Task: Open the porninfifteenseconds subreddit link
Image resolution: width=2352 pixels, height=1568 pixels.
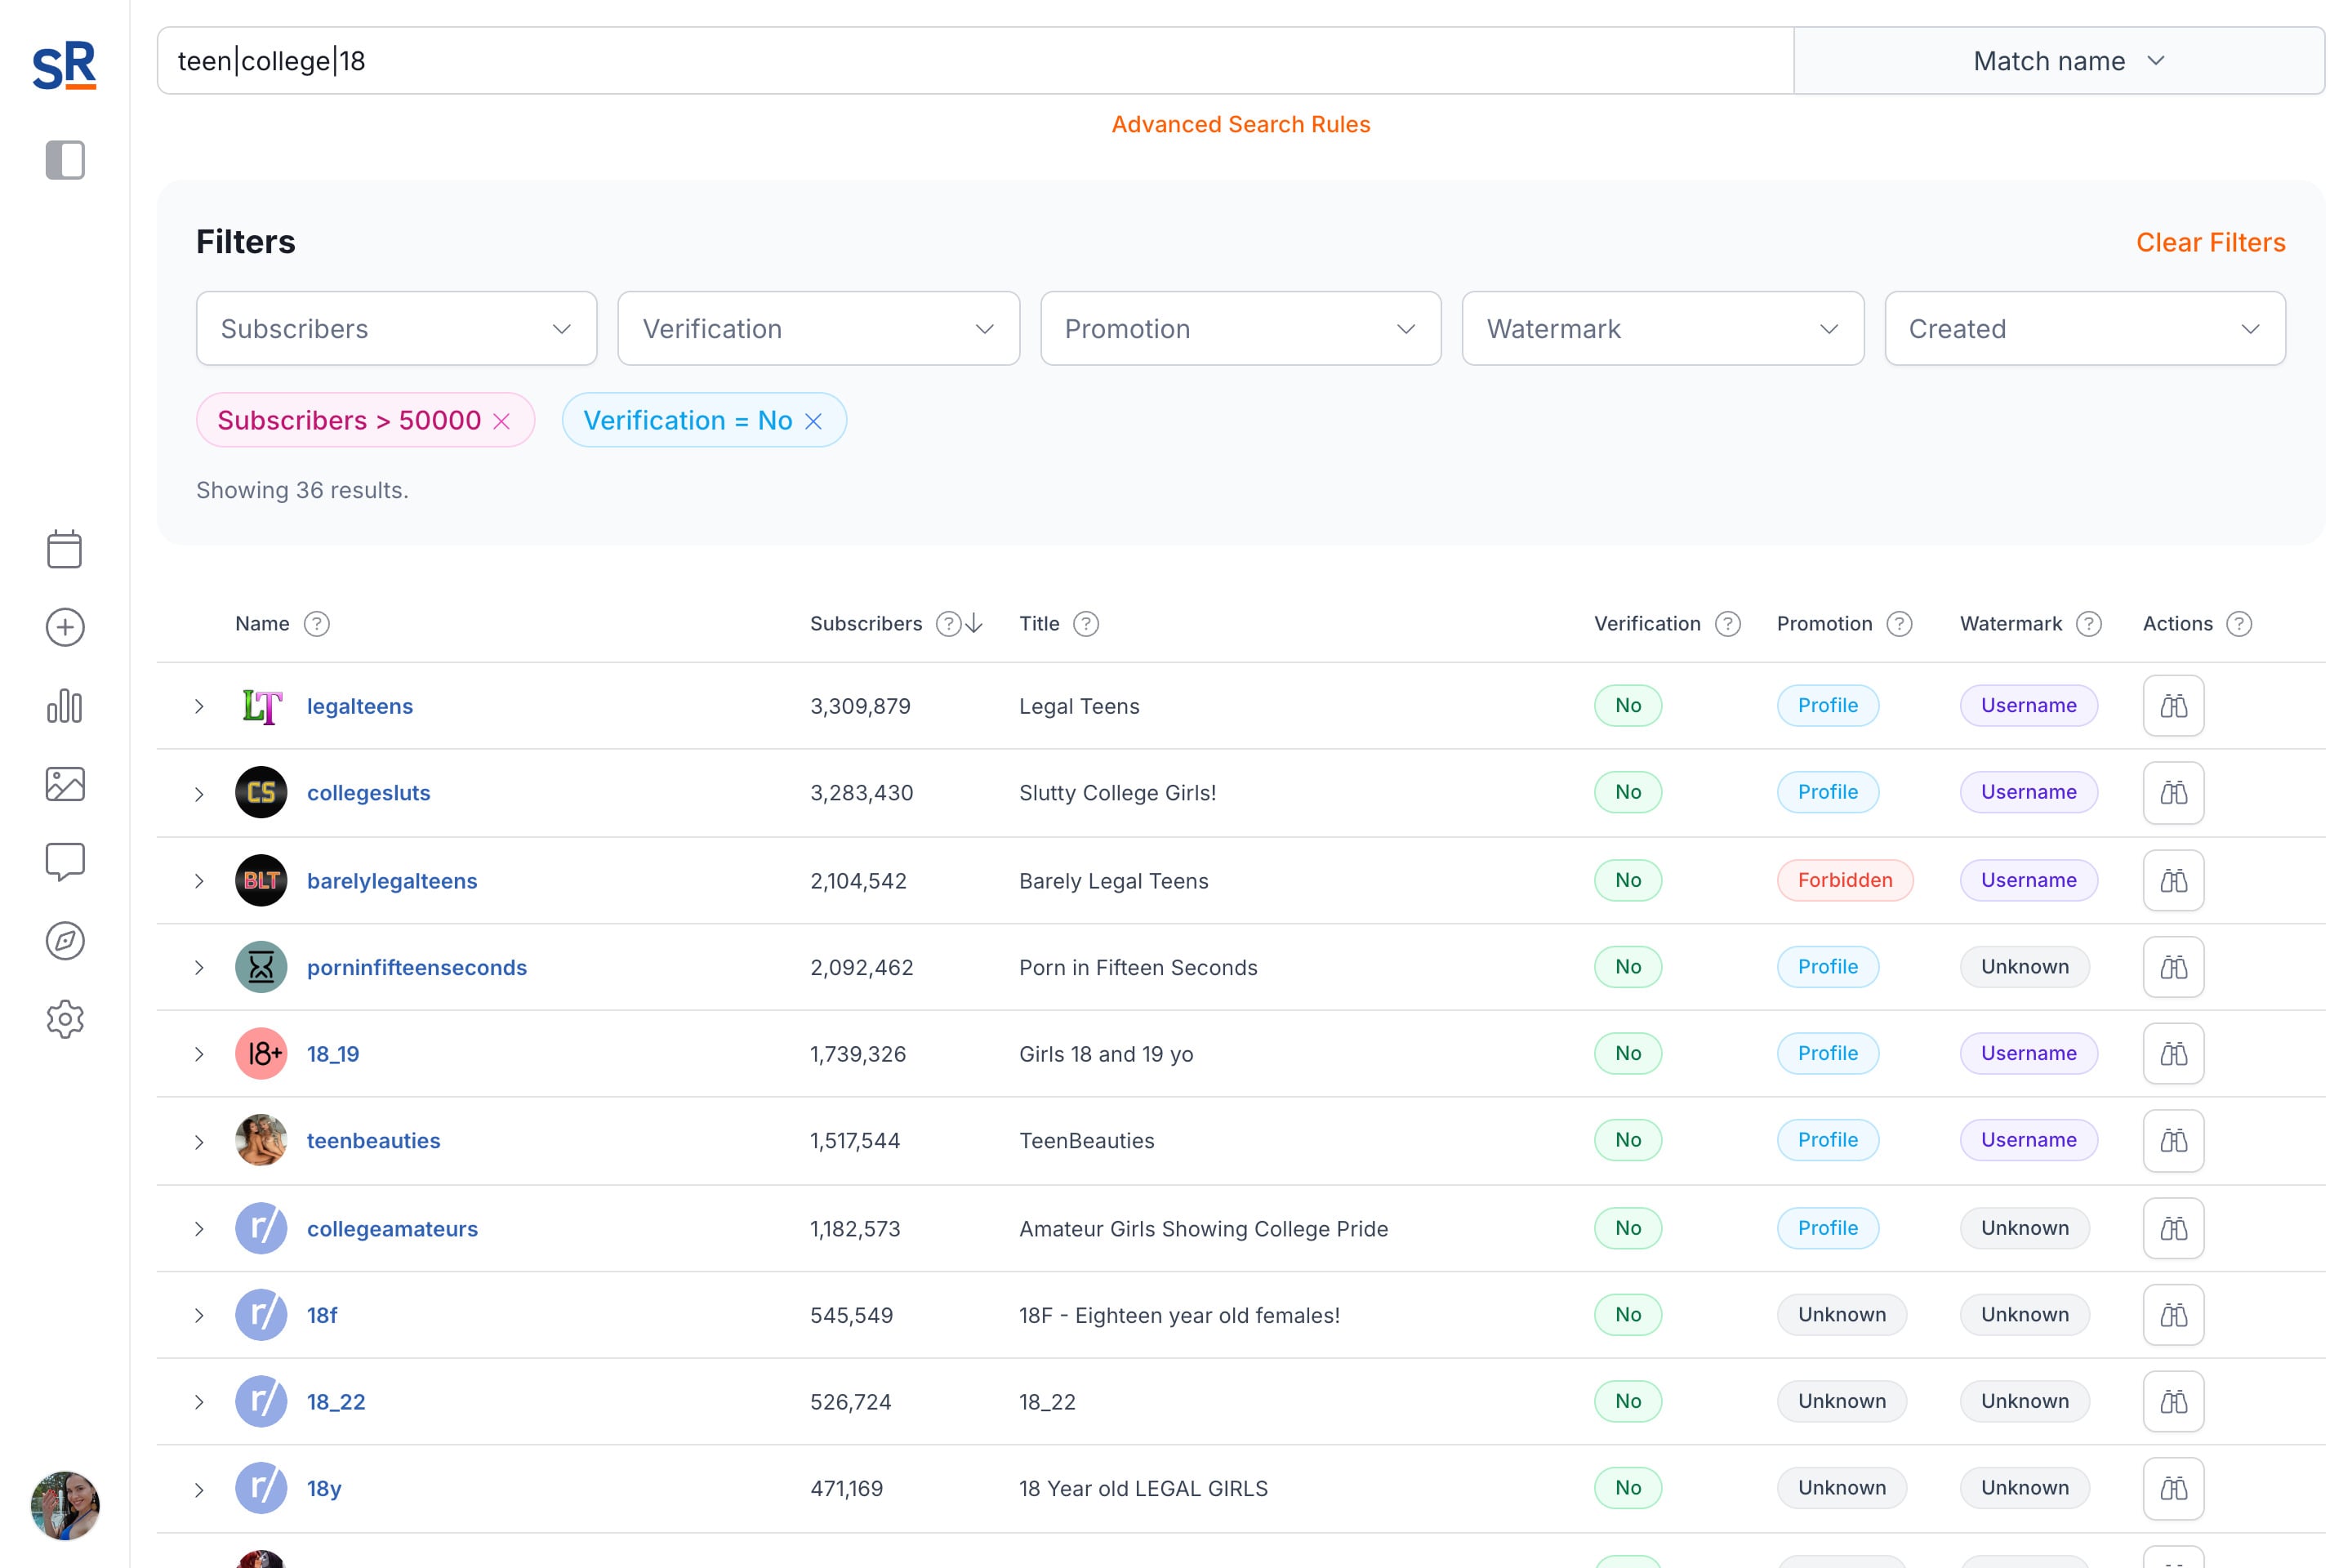Action: pyautogui.click(x=416, y=967)
